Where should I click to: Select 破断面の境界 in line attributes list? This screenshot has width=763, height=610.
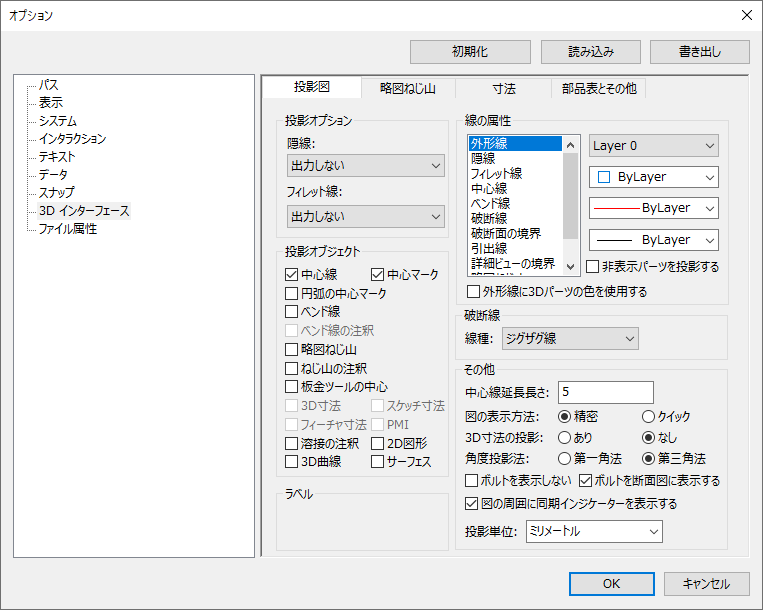coord(515,233)
